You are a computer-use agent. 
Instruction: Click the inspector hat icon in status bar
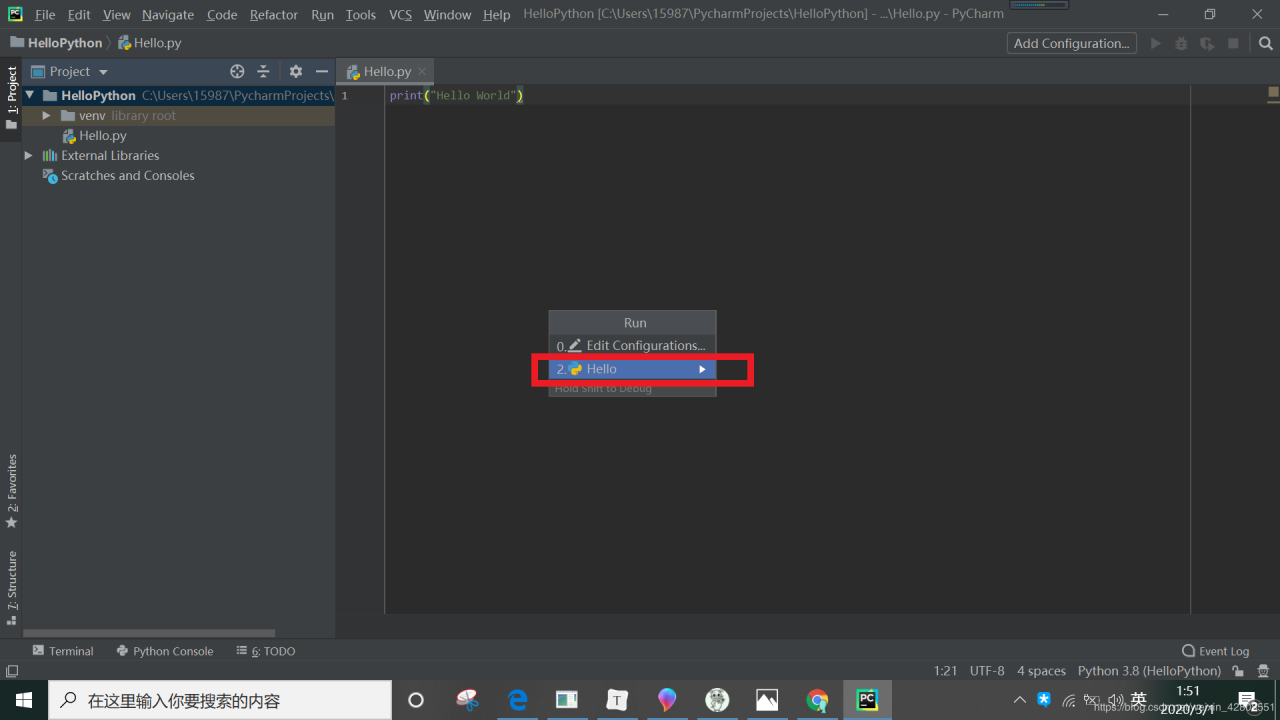tap(1264, 671)
